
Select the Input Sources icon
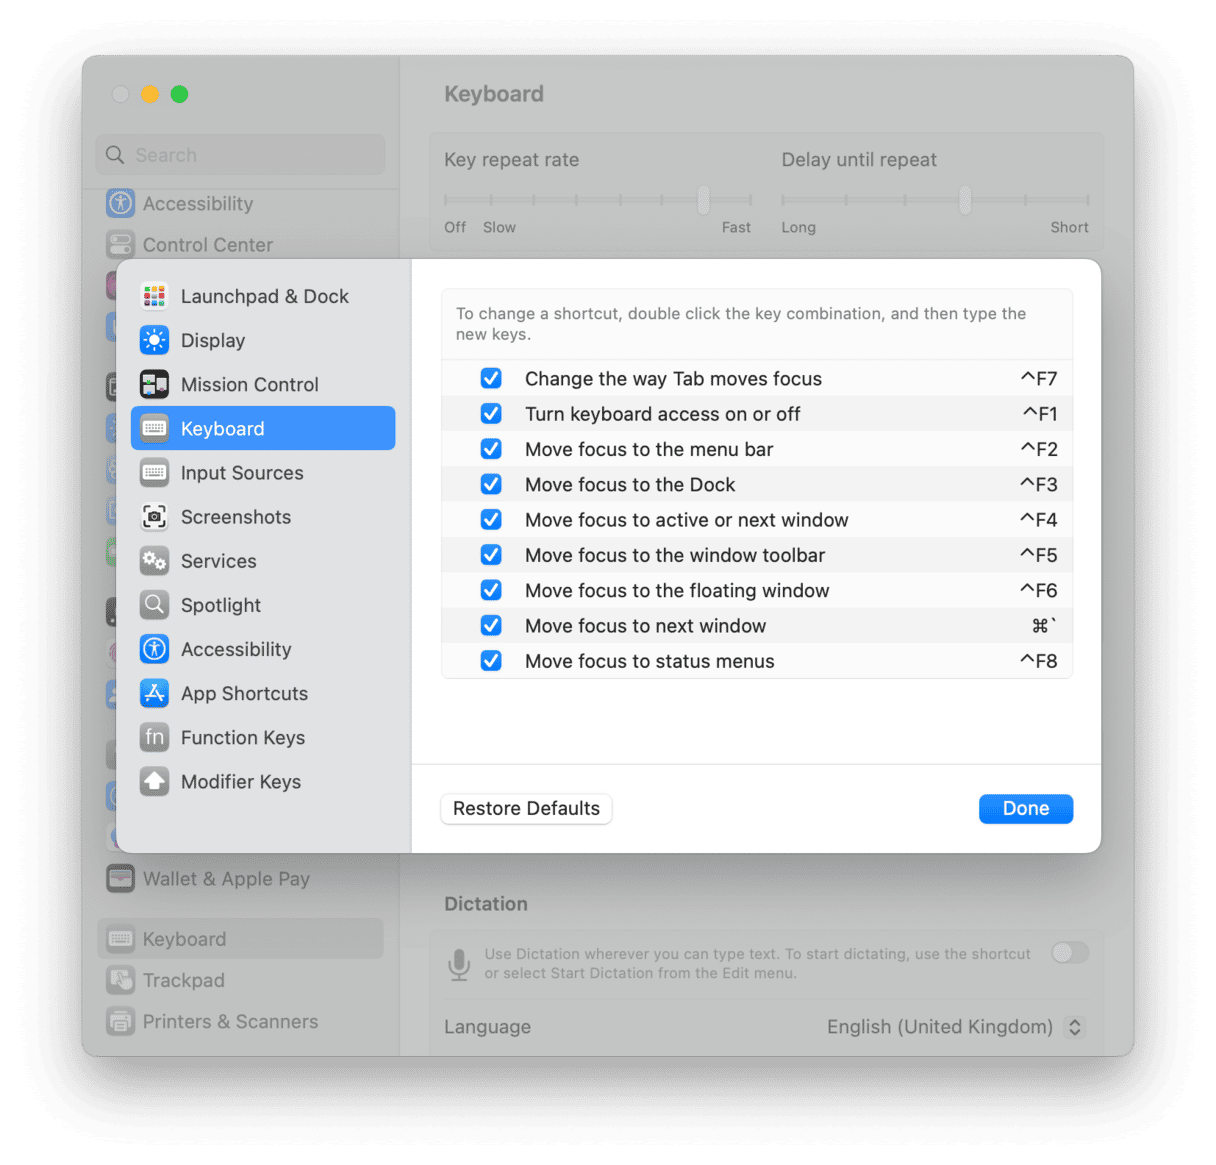154,472
